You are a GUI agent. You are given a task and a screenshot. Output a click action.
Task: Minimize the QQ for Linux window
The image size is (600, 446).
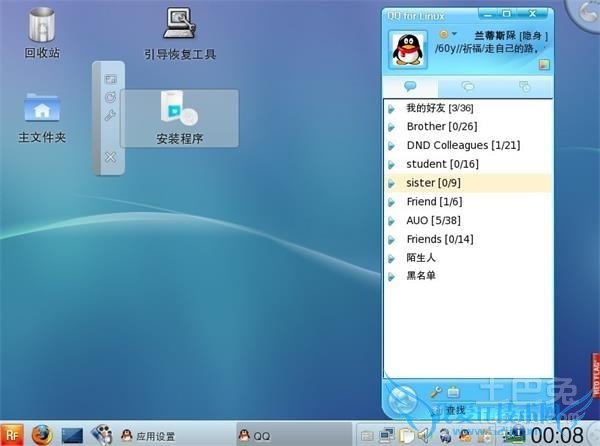(x=487, y=15)
